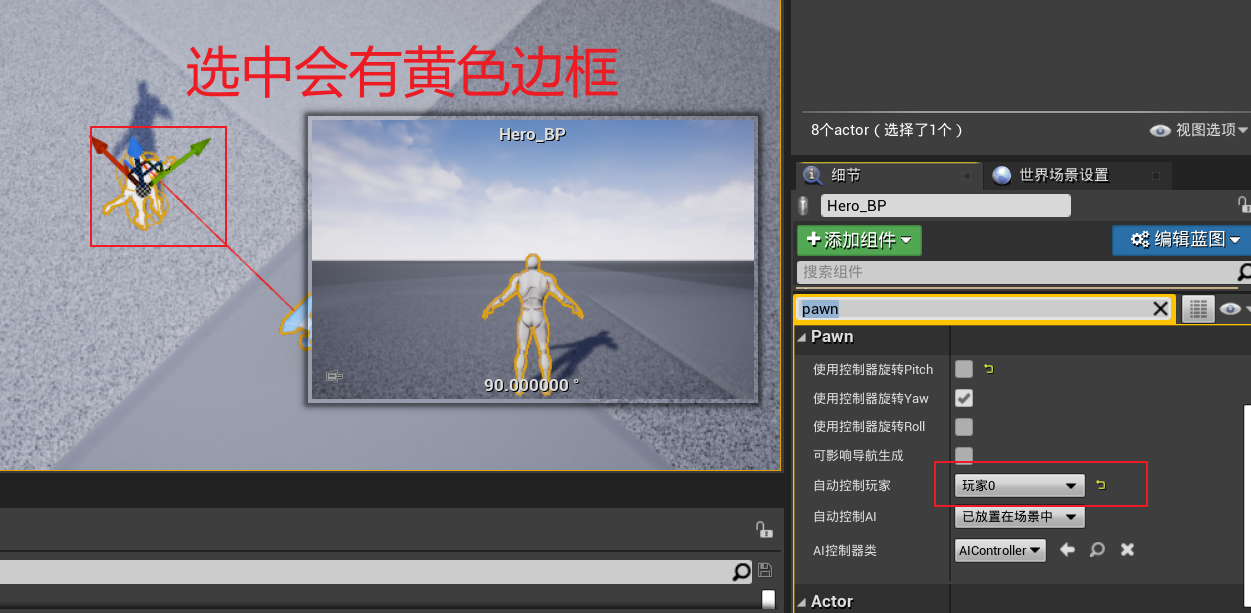
Task: Browse to AIController with magnifier icon
Action: point(1097,550)
